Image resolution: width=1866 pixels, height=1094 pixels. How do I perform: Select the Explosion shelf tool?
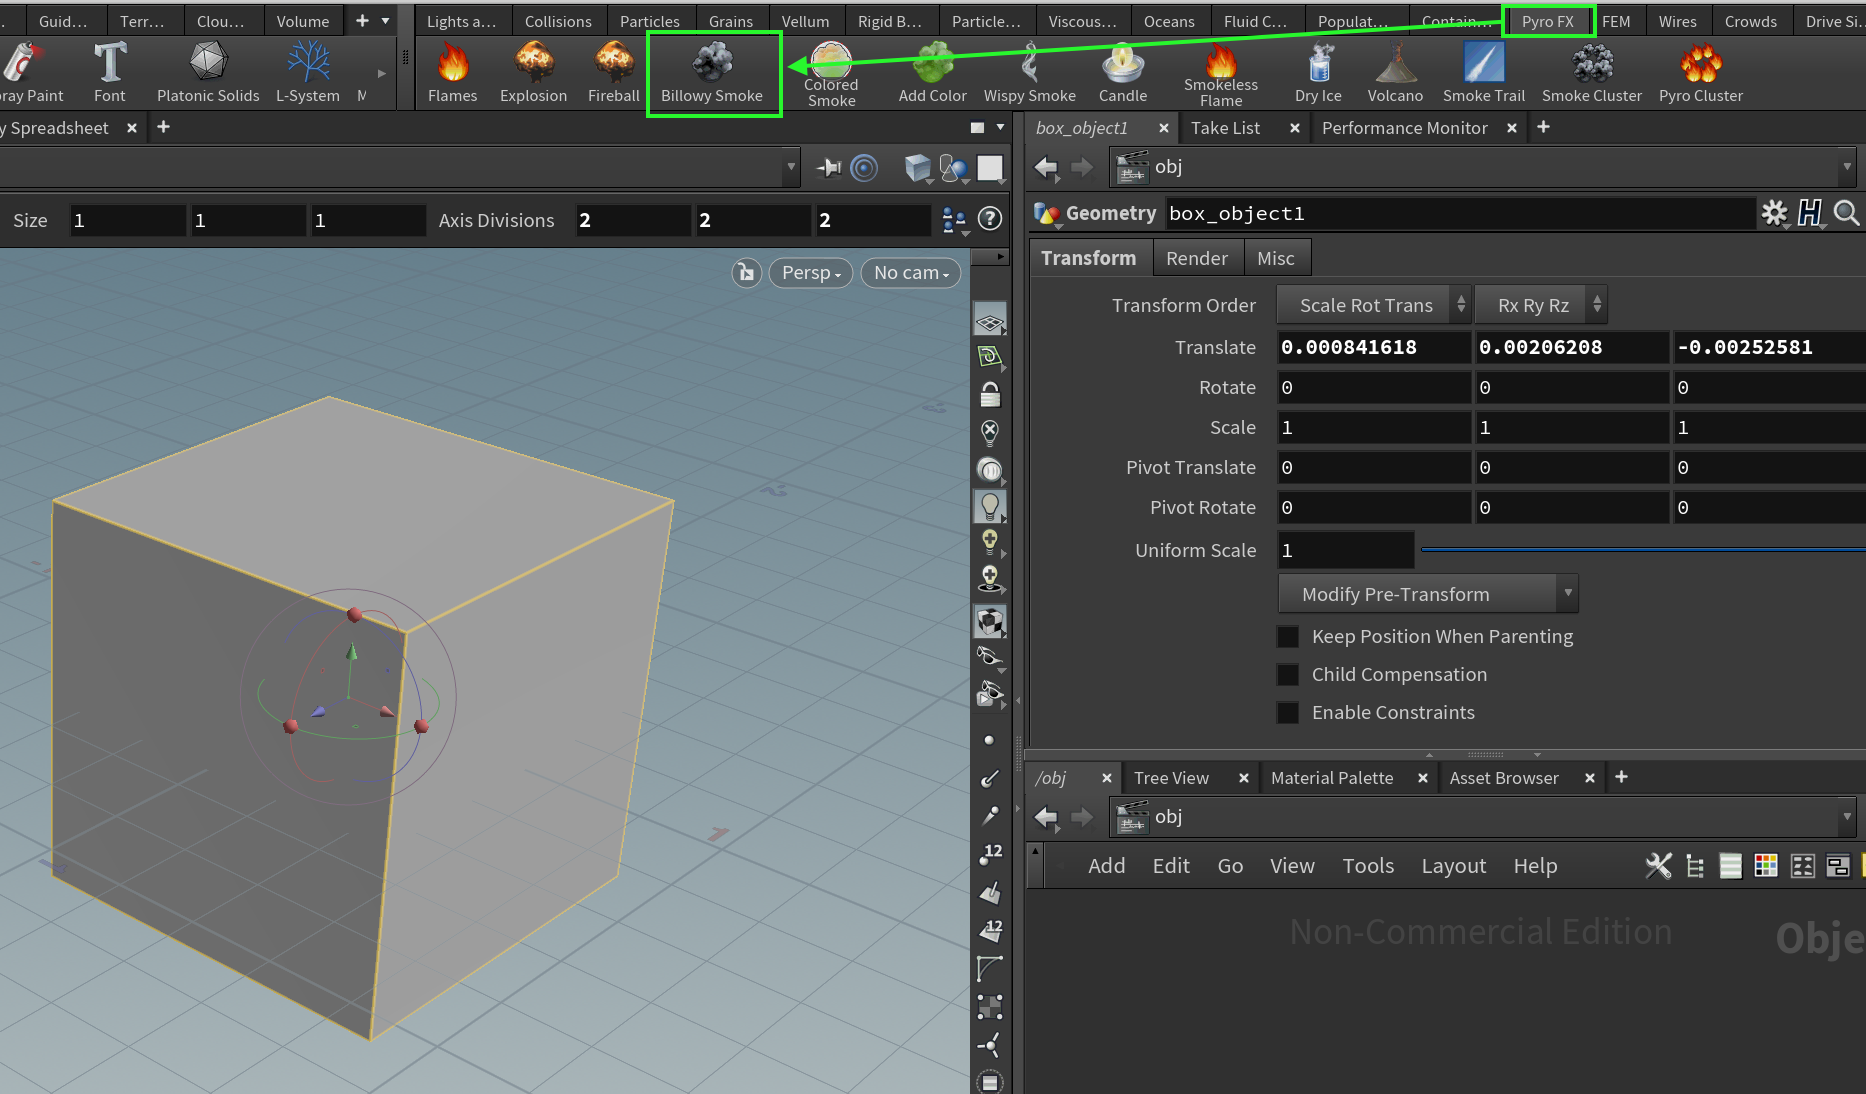coord(533,72)
